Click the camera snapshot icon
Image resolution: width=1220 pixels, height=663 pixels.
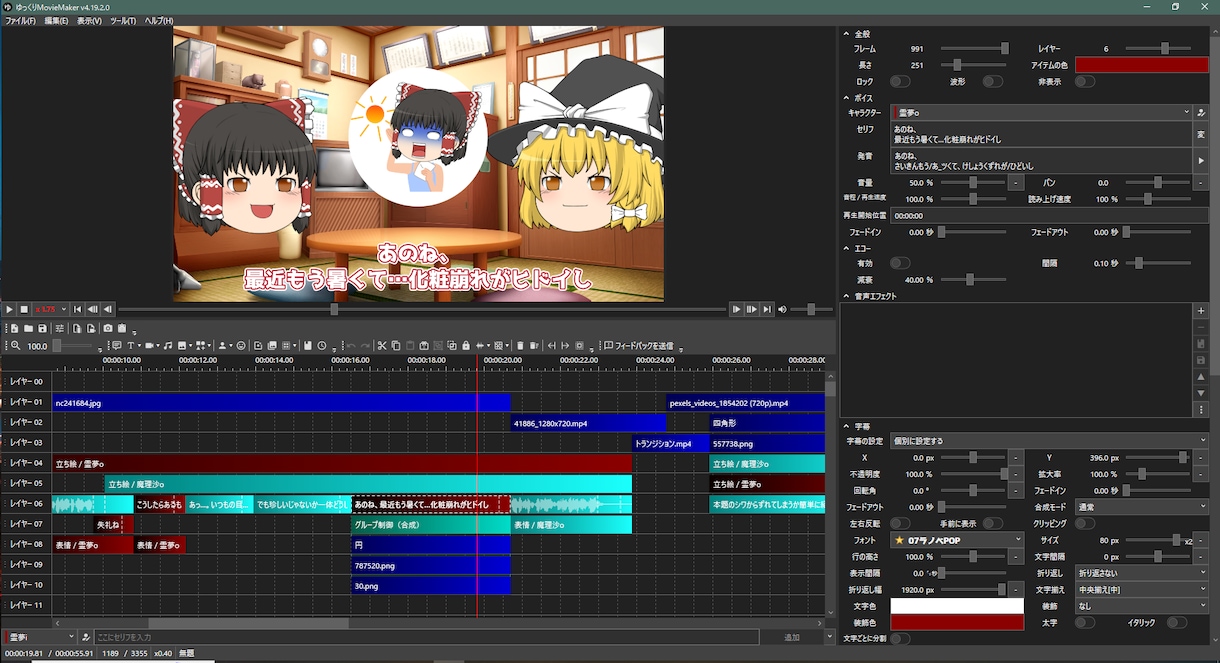pyautogui.click(x=108, y=328)
